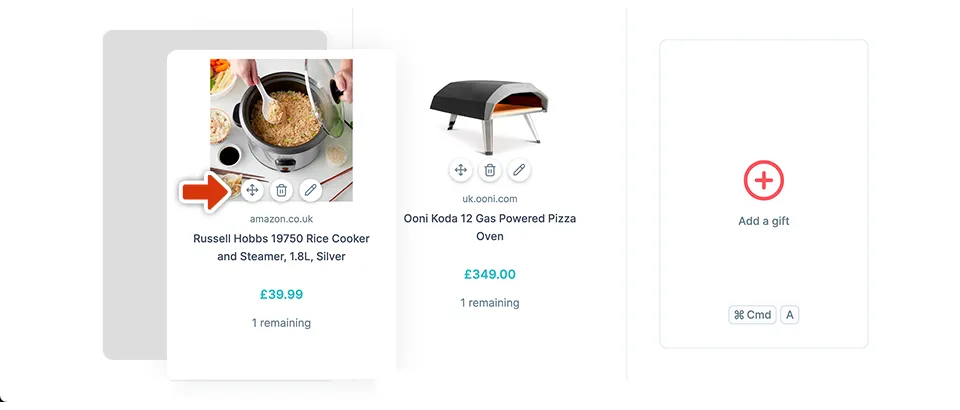Edit the Rice Cooker gift with pencil icon

[x=310, y=190]
